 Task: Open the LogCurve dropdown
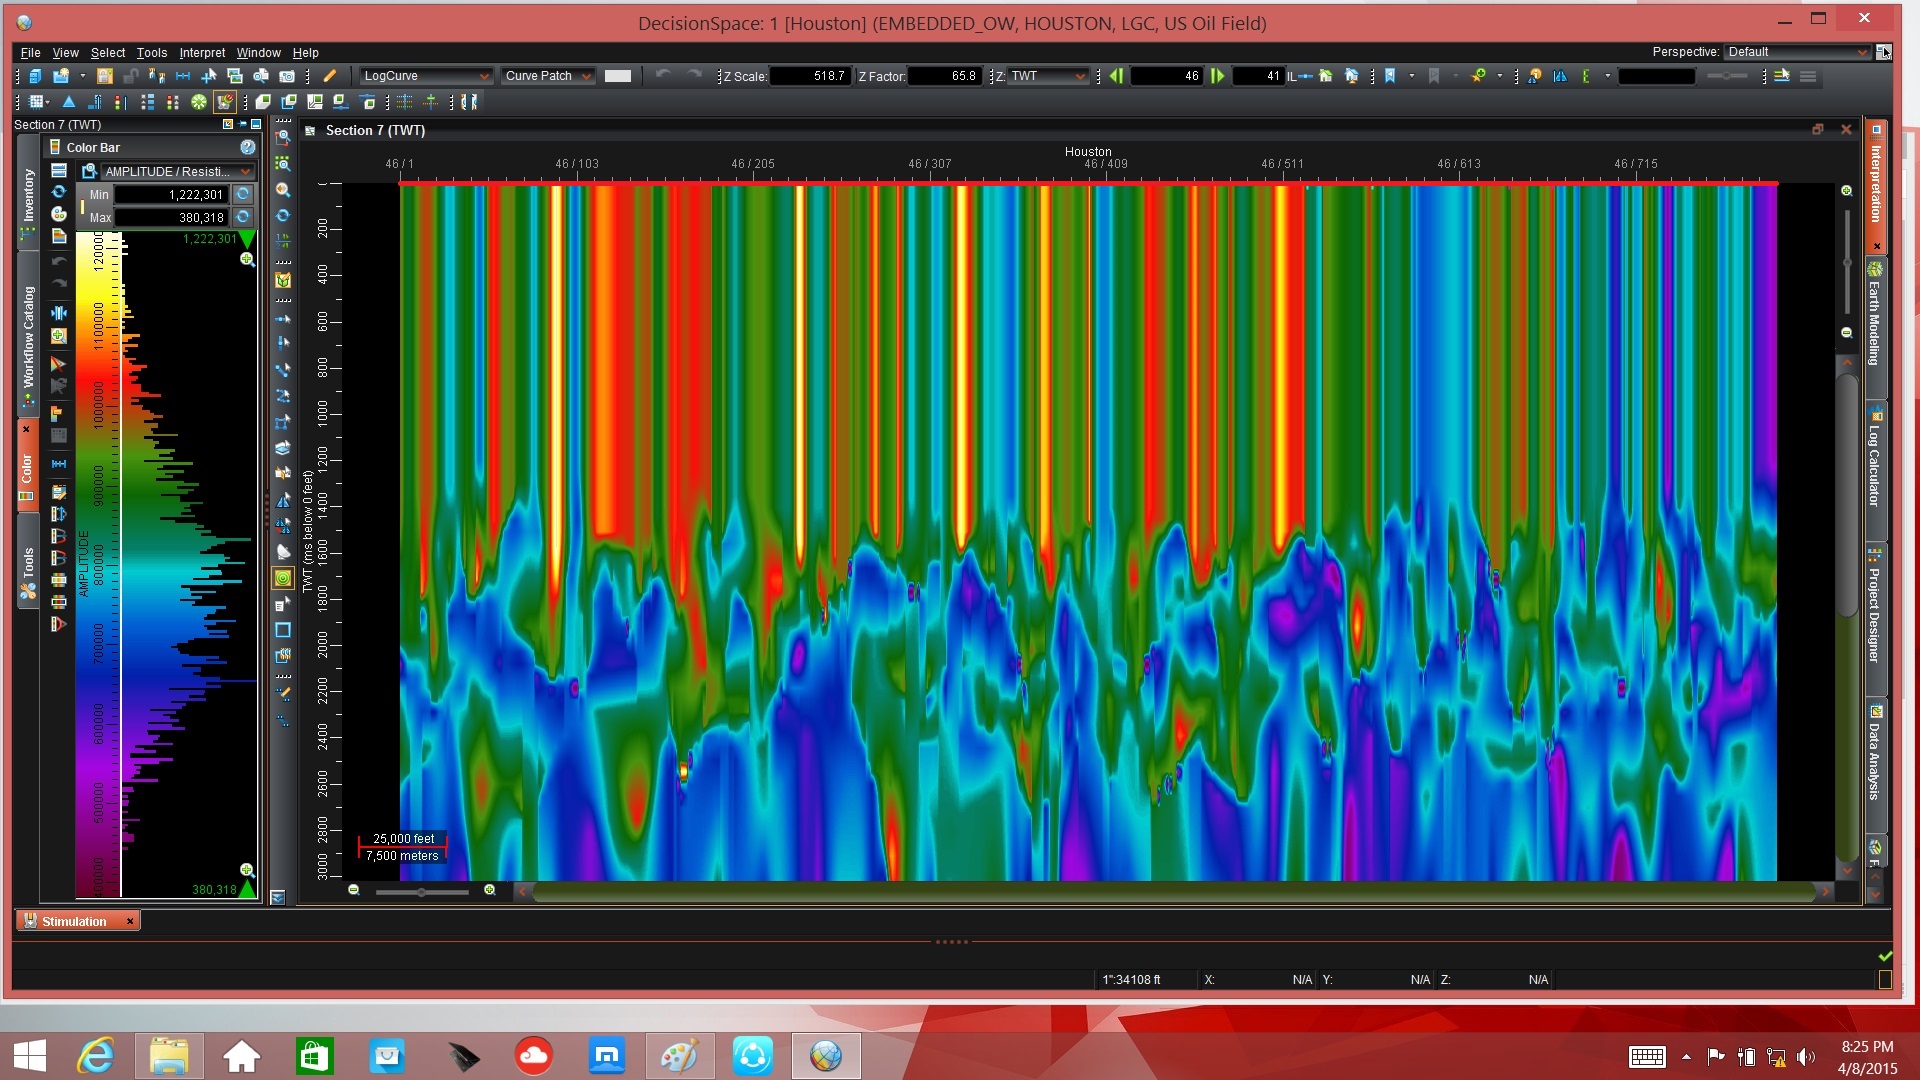(x=425, y=76)
